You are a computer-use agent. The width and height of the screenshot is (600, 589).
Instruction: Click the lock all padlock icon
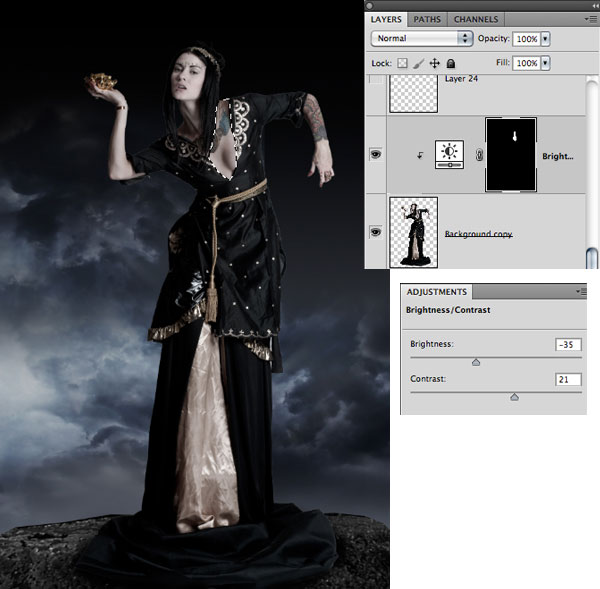click(x=451, y=63)
